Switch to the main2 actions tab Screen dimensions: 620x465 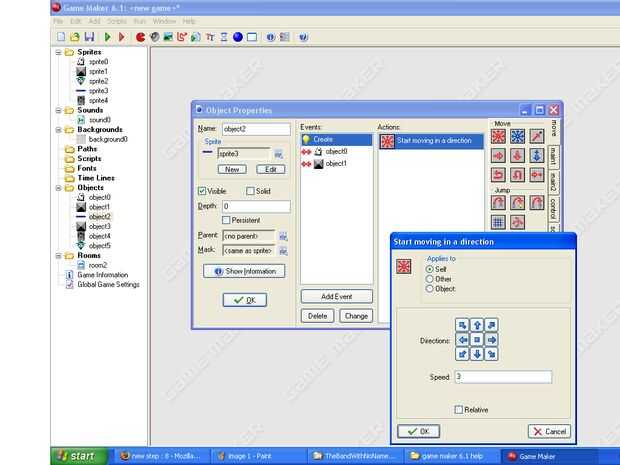click(x=554, y=182)
